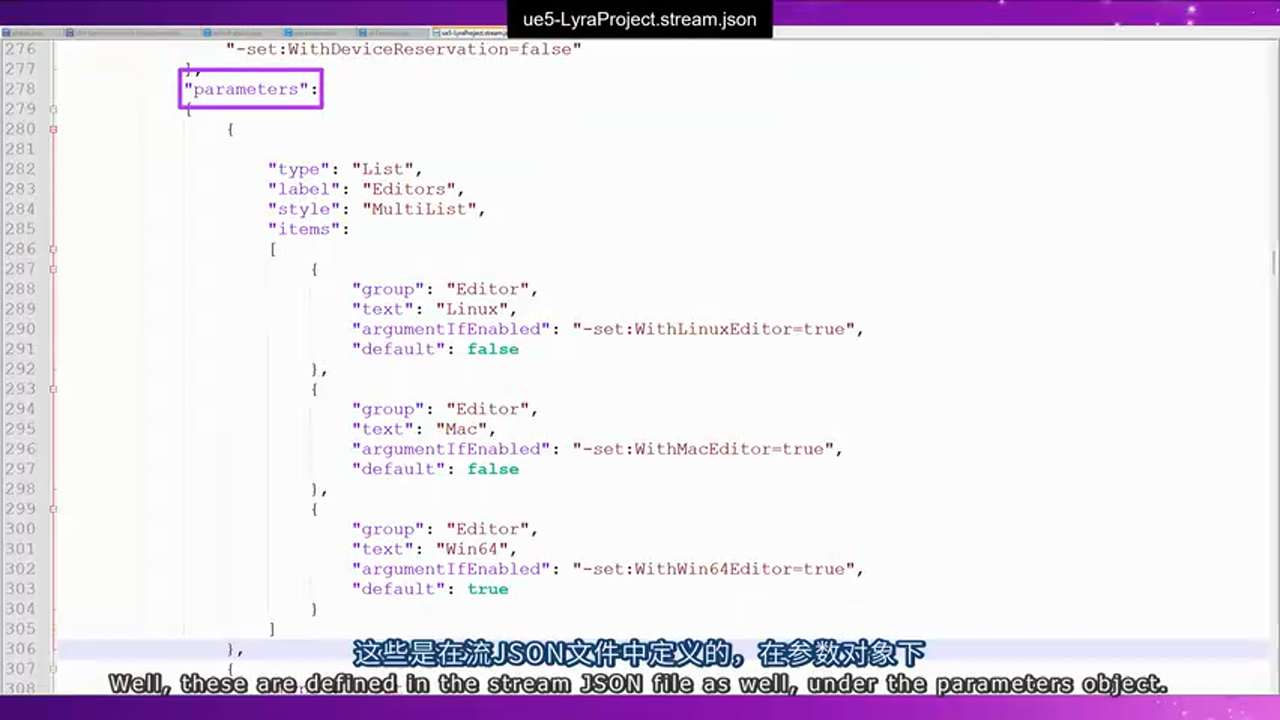
Task: Place cursor in the "MultiList" style value
Action: coord(423,208)
